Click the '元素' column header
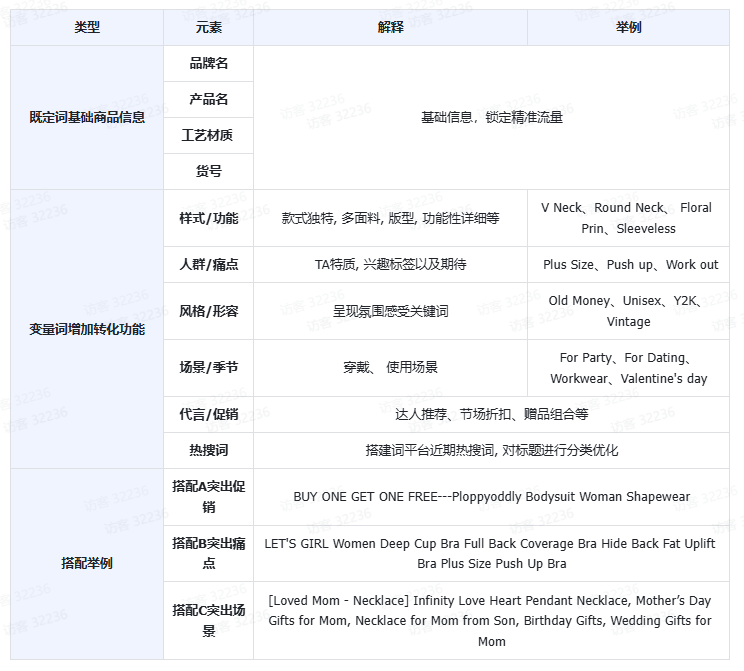Image resolution: width=744 pixels, height=671 pixels. point(208,28)
